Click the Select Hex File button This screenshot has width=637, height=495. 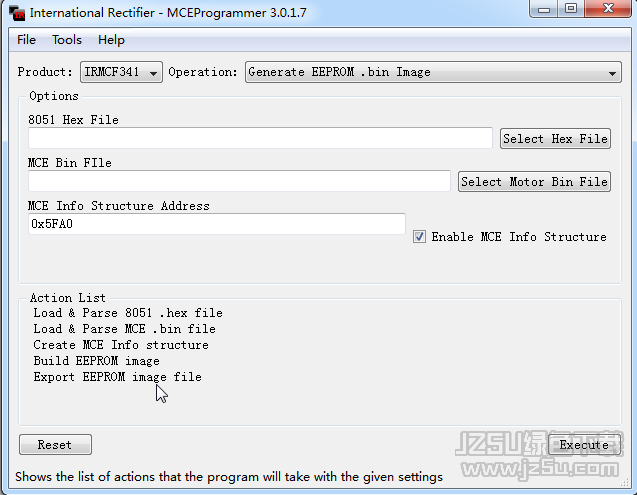(x=555, y=139)
